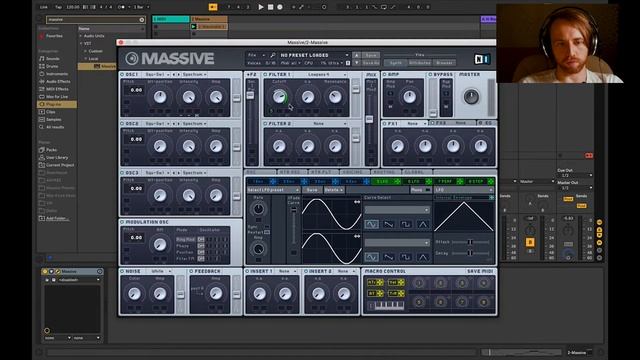Open the Global center page tab
This screenshot has height=360, width=640.
(417, 172)
